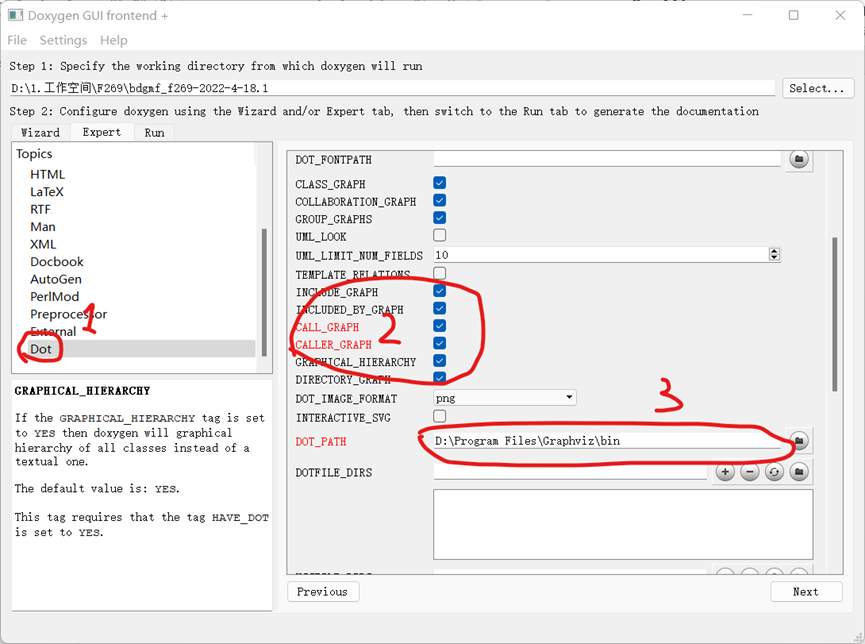
Task: Select Docbook topic
Action: (x=57, y=262)
